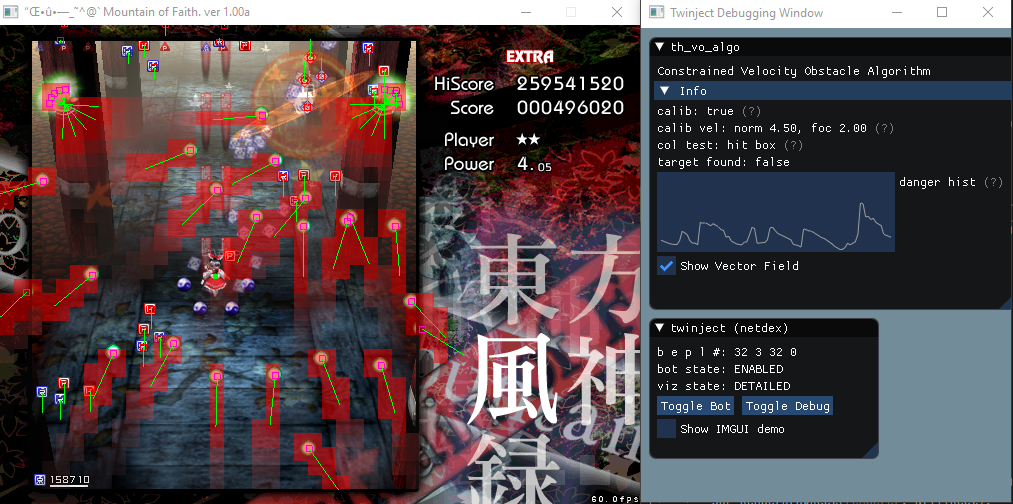Click the 'target found: false' text
This screenshot has height=504, width=1013.
[x=723, y=162]
